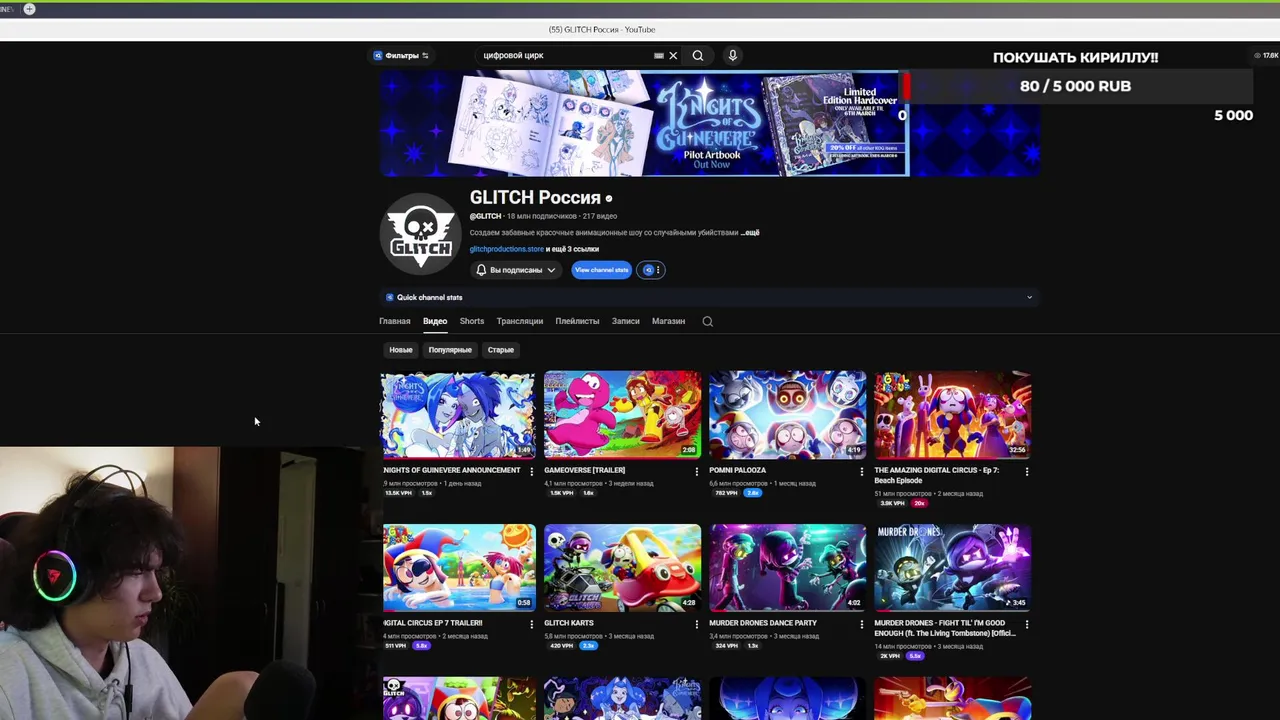Activate voice search microphone
This screenshot has width=1280, height=720.
tap(732, 56)
